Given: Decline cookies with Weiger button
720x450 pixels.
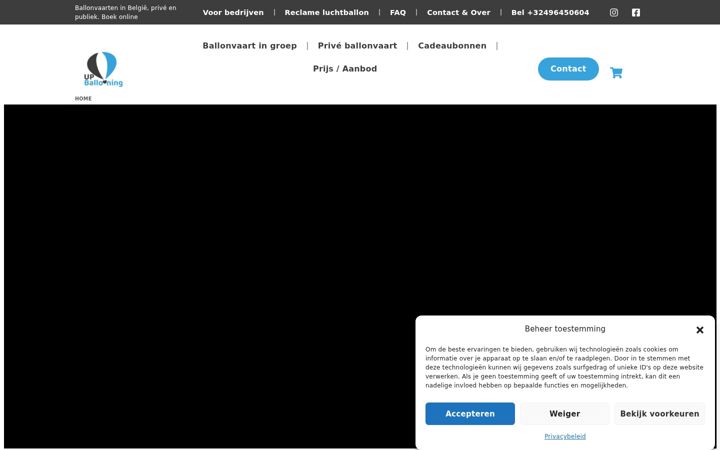Looking at the screenshot, I should click(564, 414).
